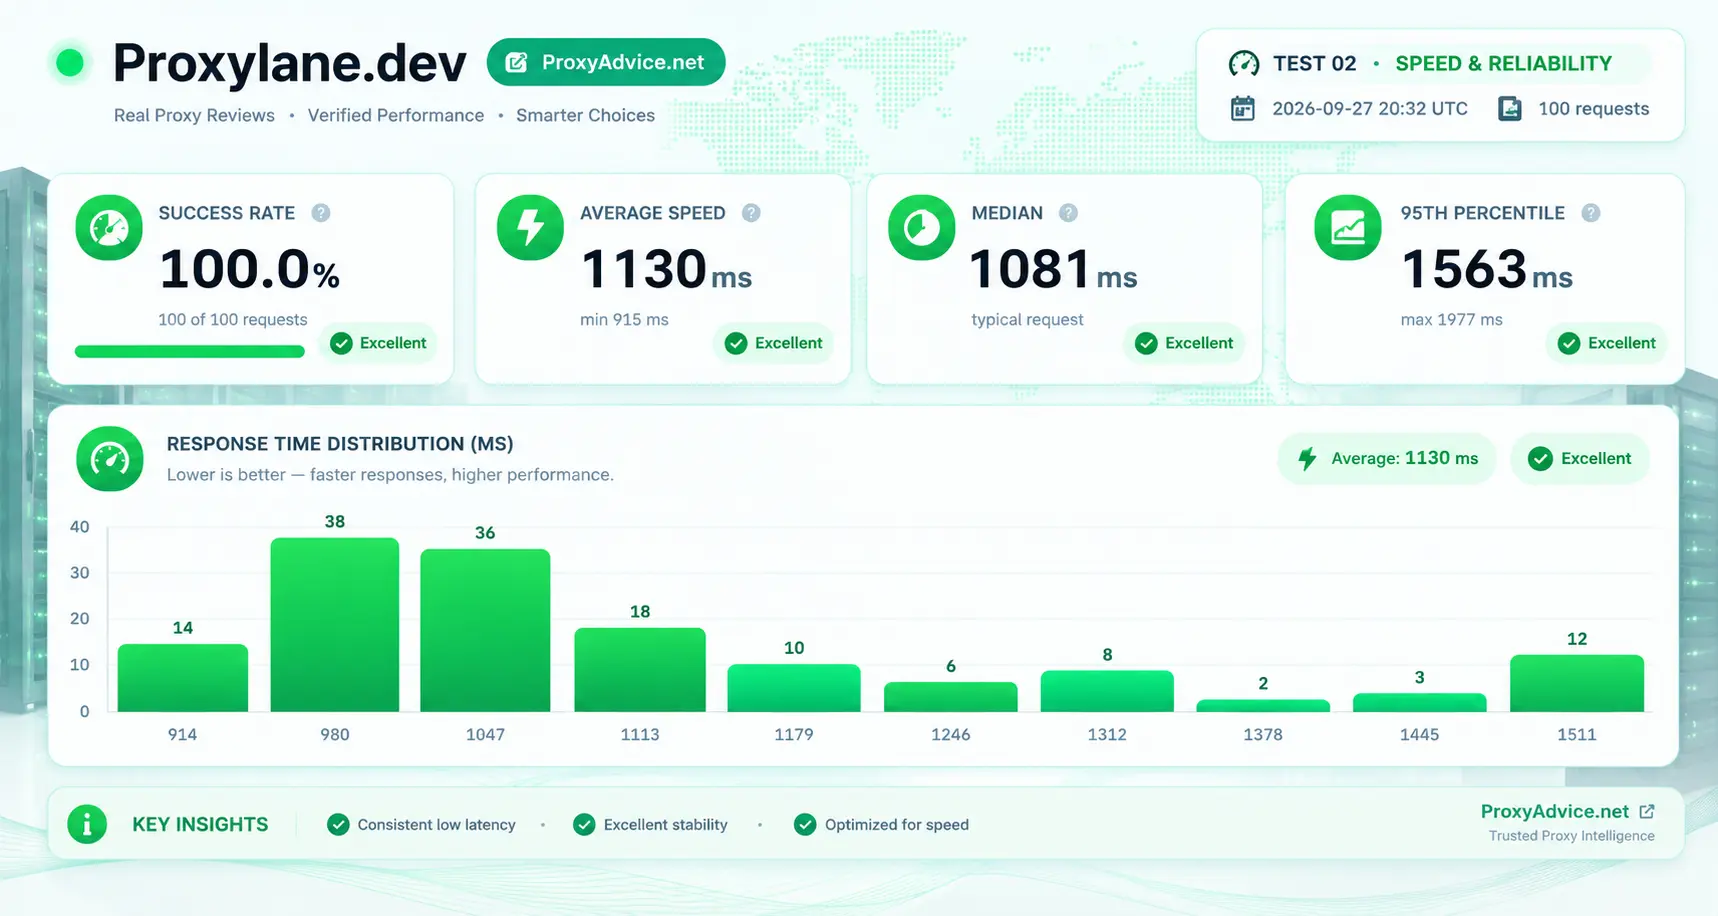Click the Success Rate gauge icon
Screen dimensions: 1718x916
pos(109,228)
